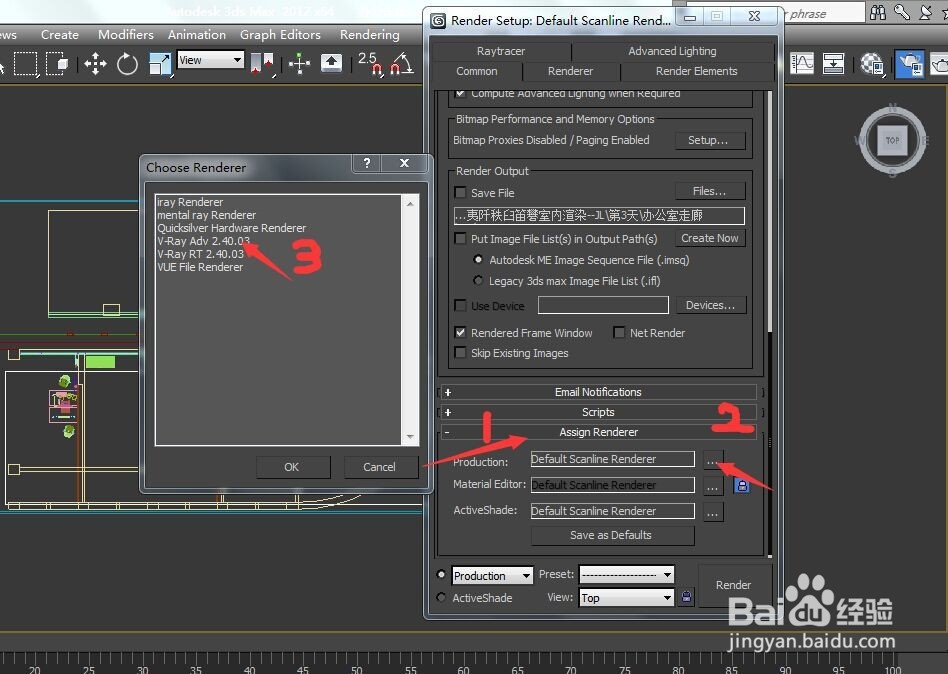Select the Rectangular Selection Region tool
948x674 pixels.
[x=25, y=63]
